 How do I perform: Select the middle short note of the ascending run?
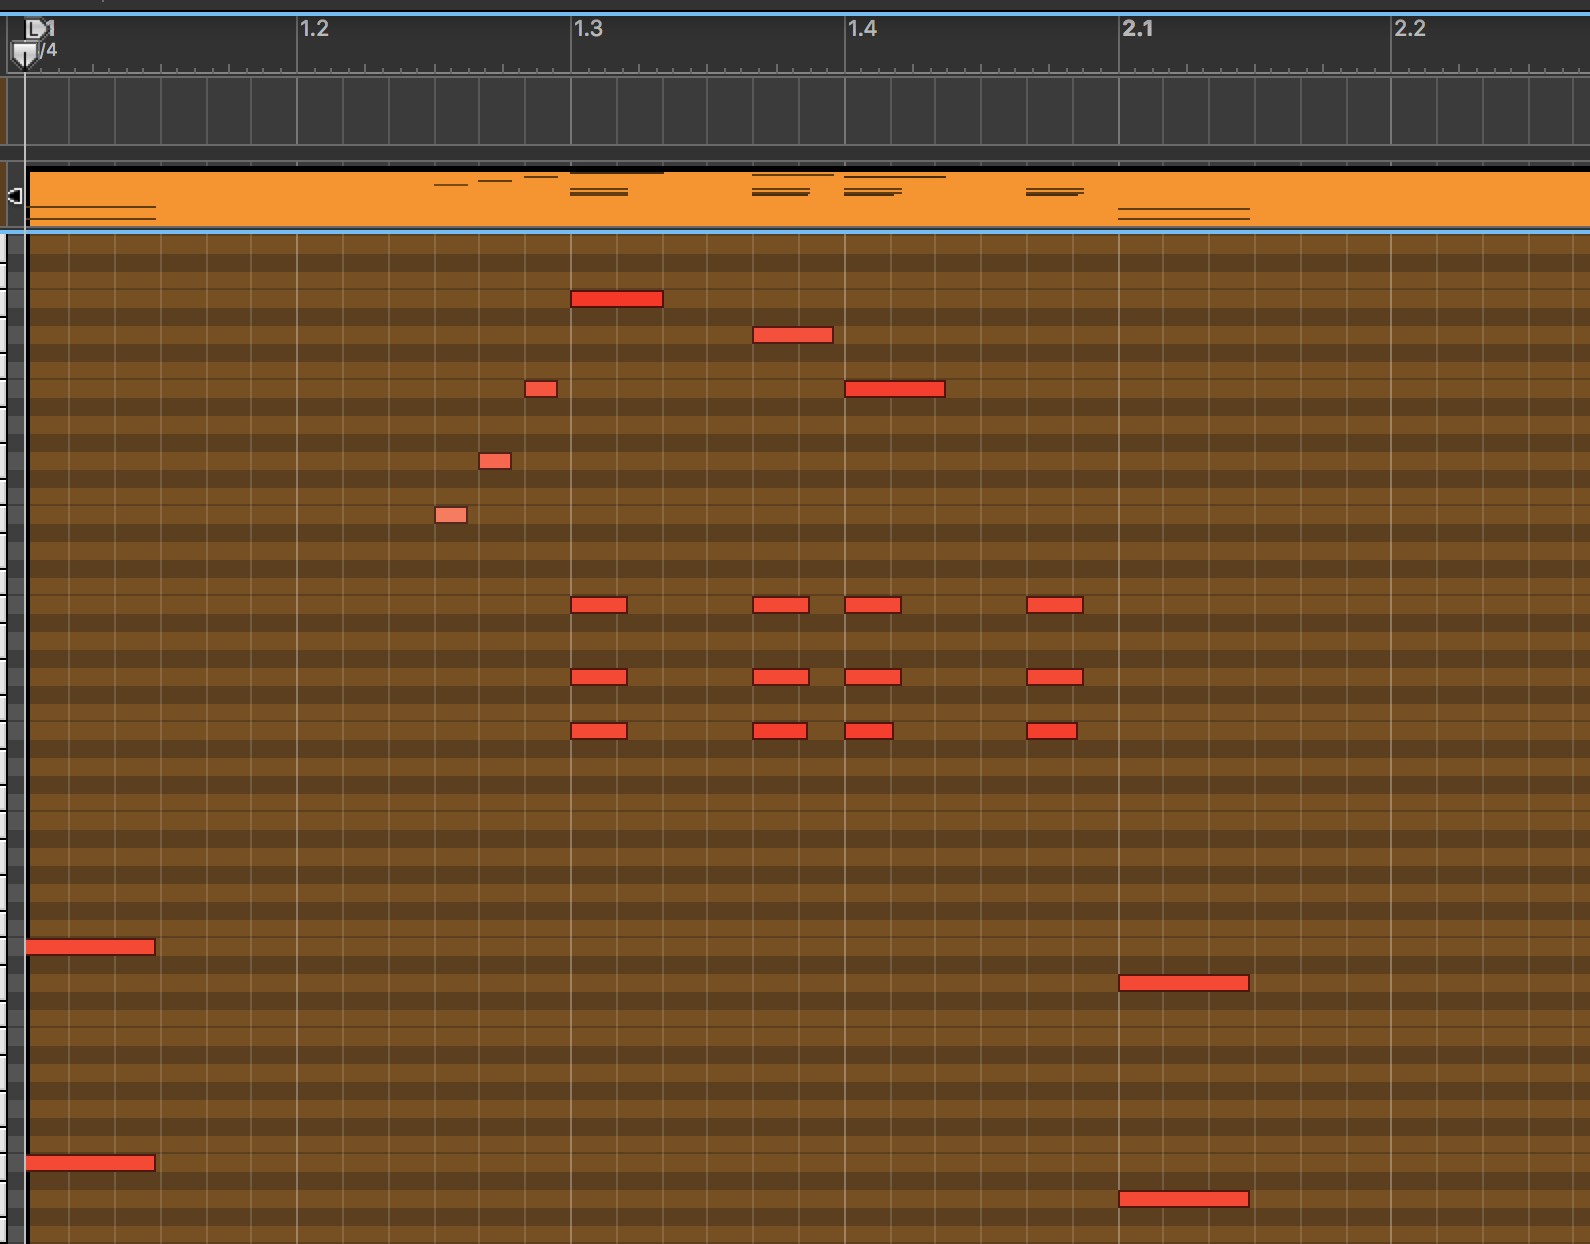[495, 461]
